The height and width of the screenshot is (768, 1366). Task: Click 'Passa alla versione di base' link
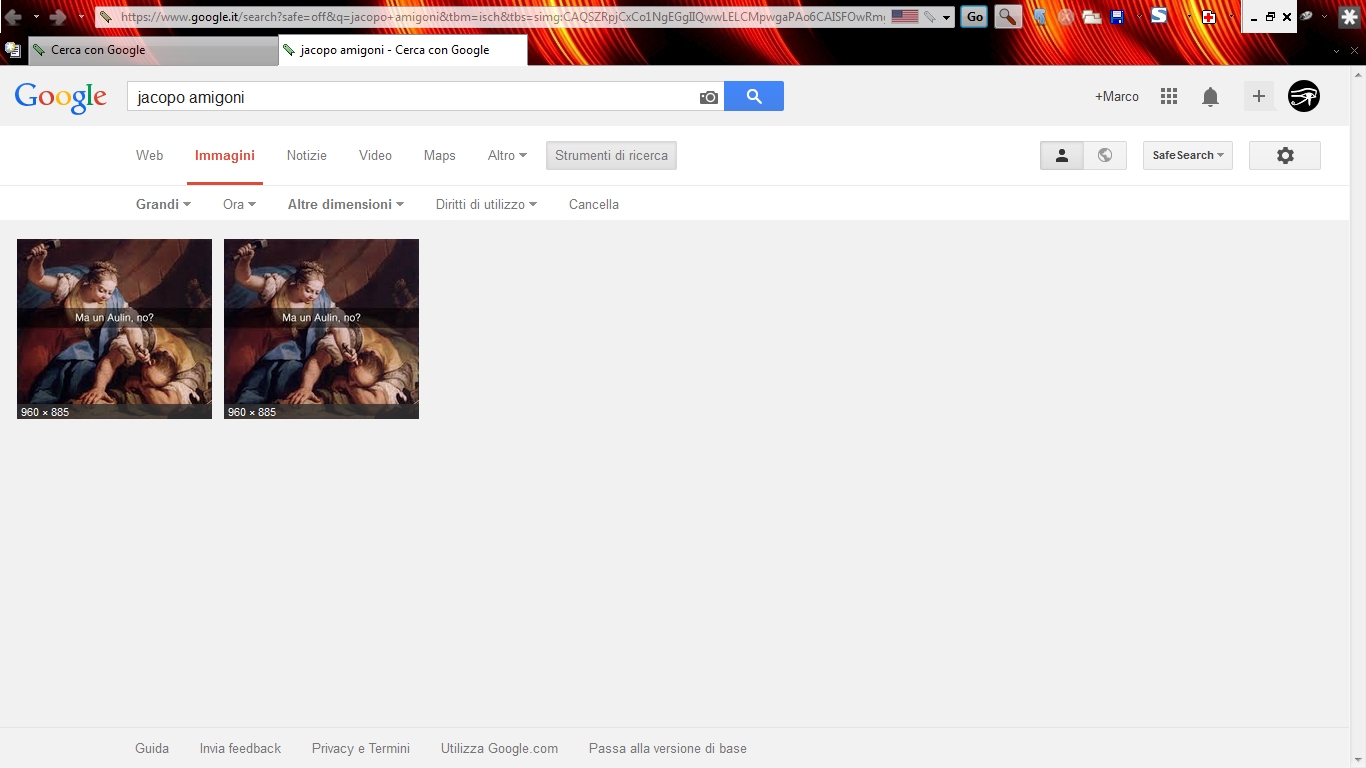[668, 748]
